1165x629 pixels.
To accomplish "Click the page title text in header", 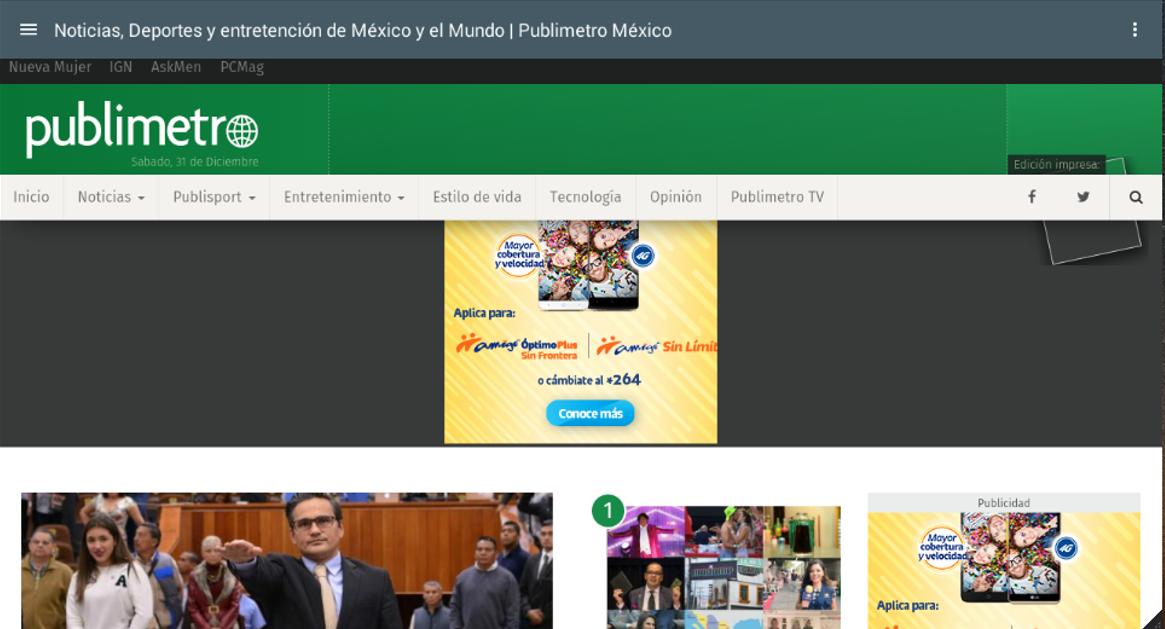I will click(x=363, y=30).
